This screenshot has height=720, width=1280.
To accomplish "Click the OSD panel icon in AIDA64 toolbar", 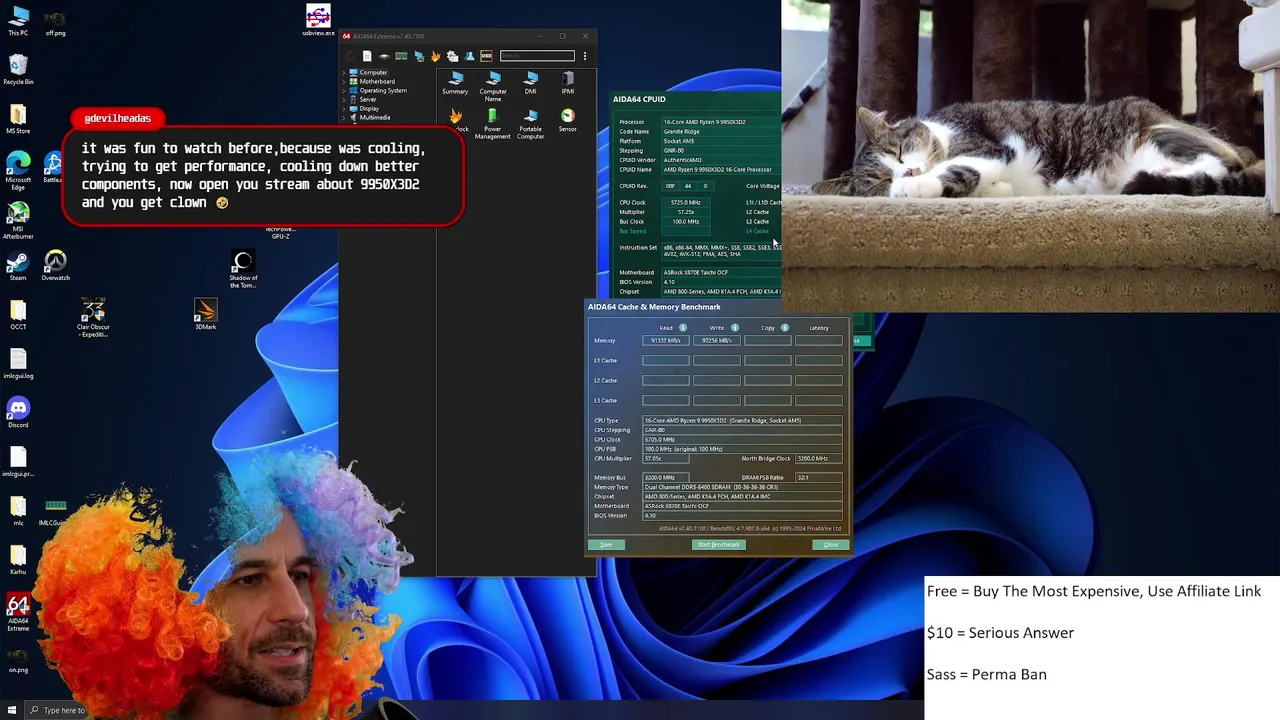I will coord(486,56).
